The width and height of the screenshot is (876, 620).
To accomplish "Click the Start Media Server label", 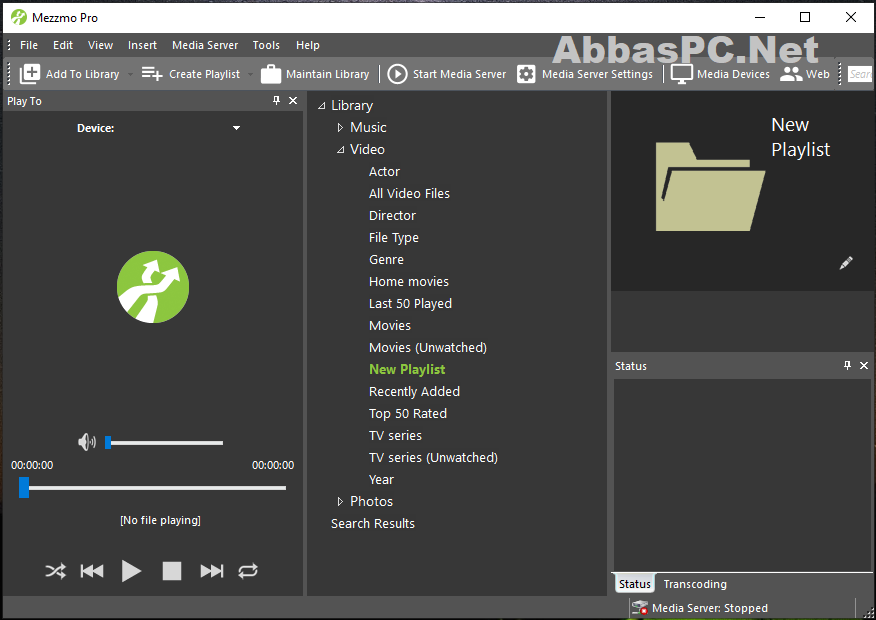I will 459,74.
